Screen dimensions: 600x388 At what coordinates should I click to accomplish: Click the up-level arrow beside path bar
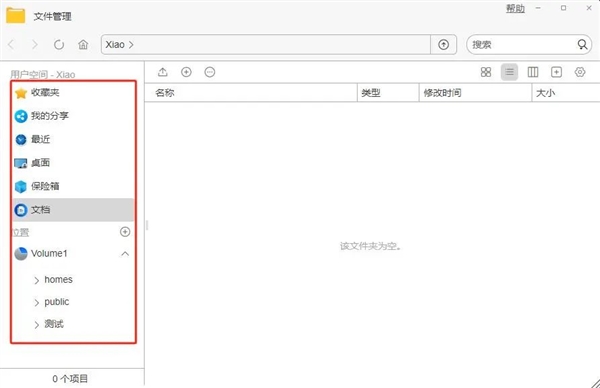pyautogui.click(x=443, y=45)
